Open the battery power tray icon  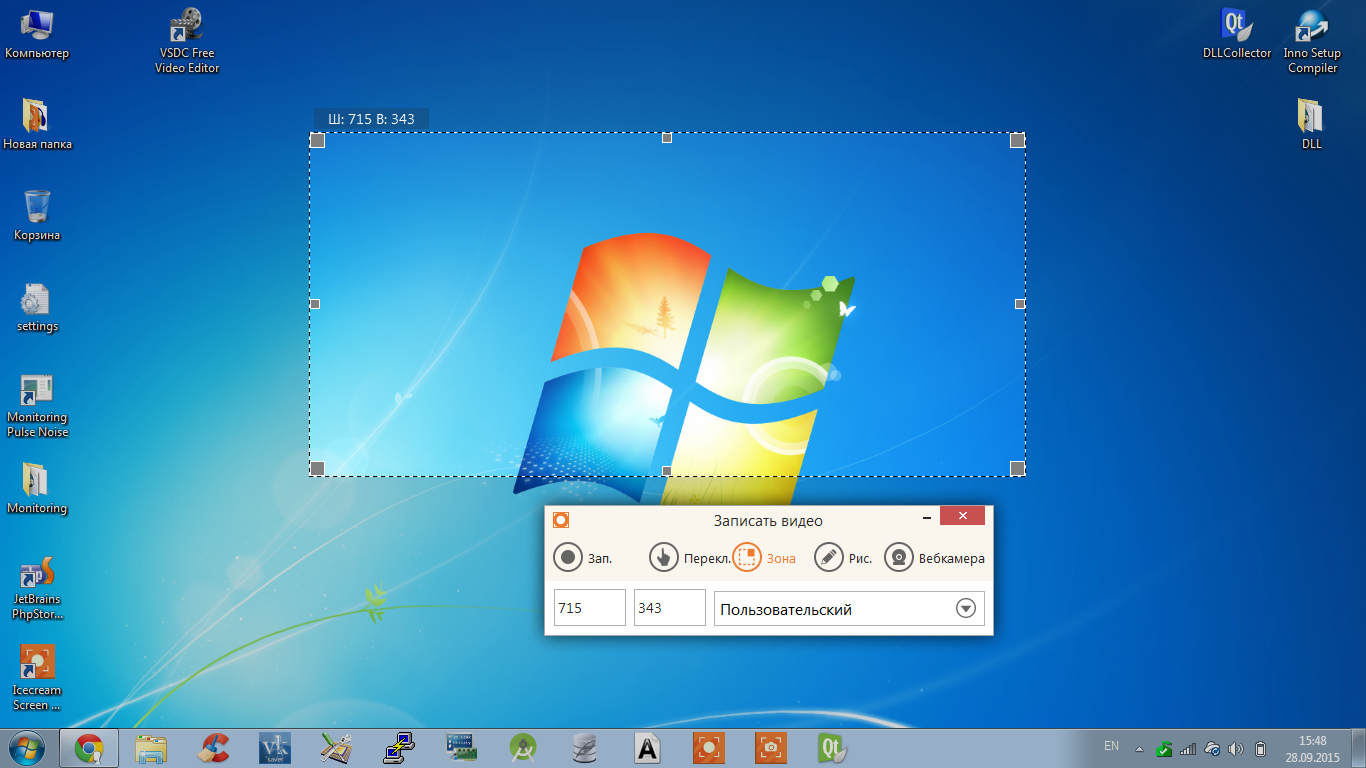1260,748
